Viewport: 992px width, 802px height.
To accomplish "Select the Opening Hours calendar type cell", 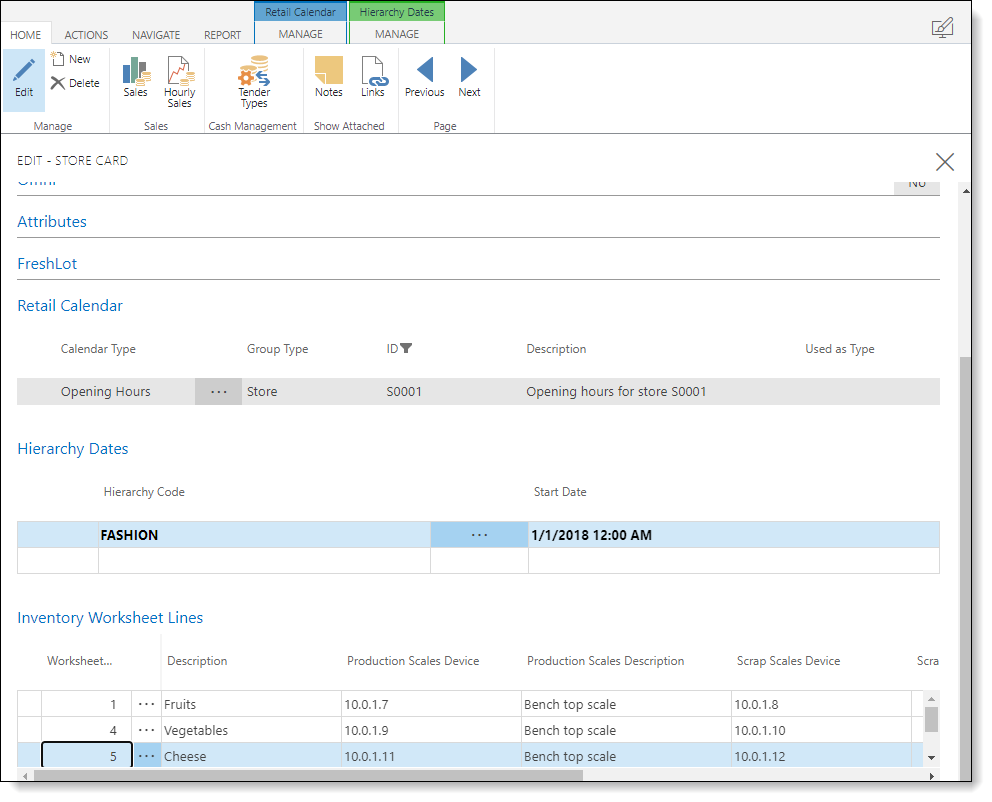I will [x=106, y=392].
